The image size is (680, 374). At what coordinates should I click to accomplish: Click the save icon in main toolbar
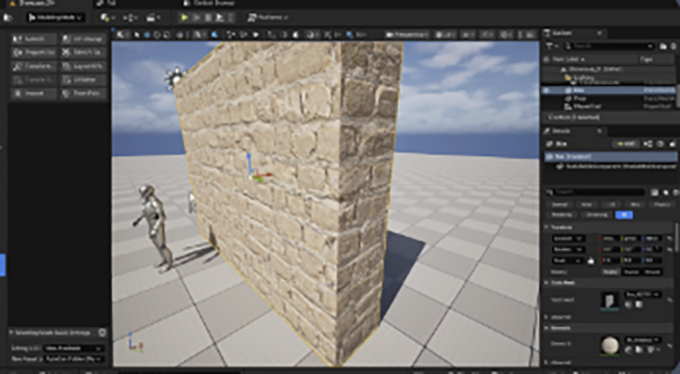point(8,17)
